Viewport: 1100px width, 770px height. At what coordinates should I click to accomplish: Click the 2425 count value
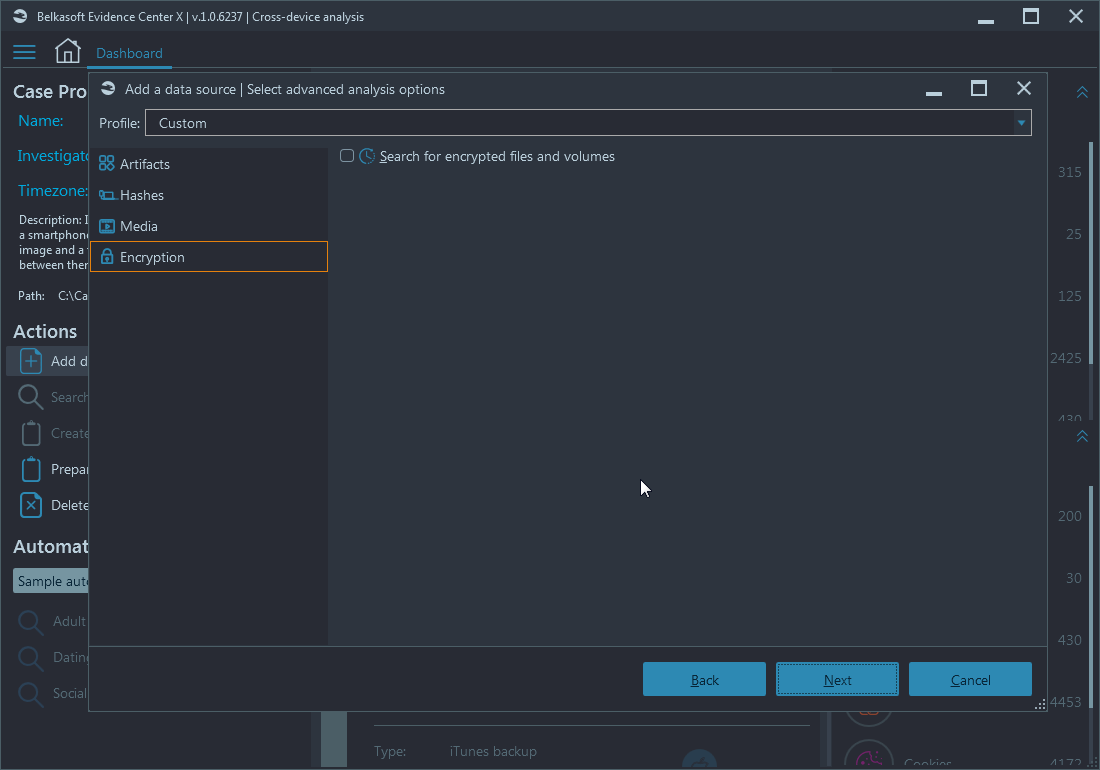1066,358
